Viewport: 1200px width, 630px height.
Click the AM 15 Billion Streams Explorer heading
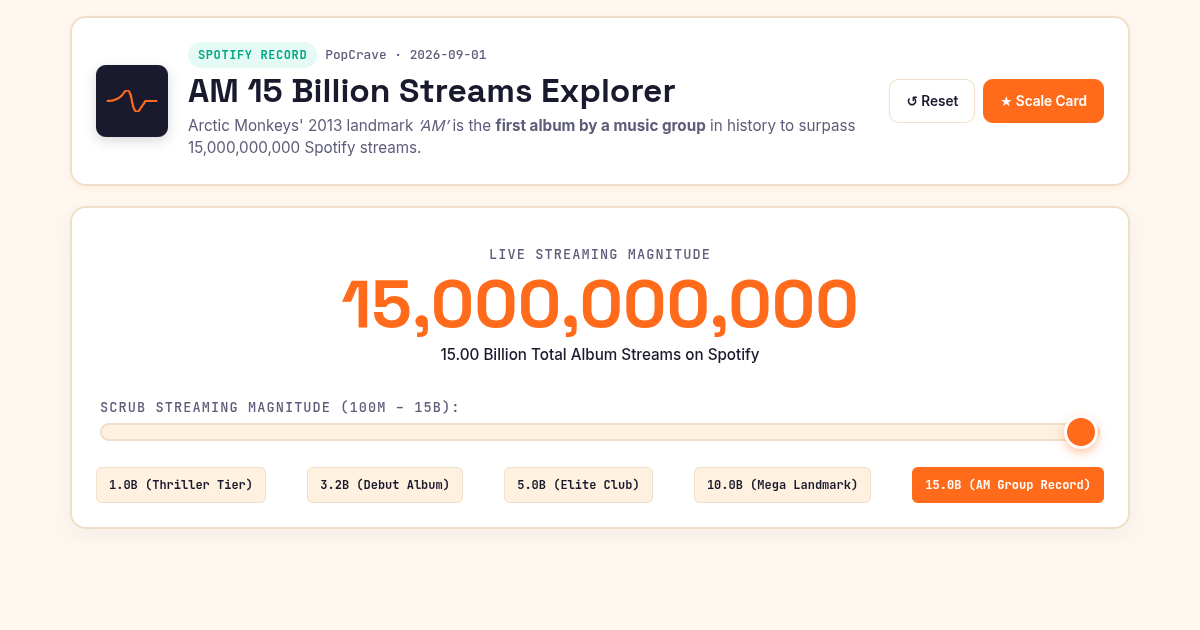point(432,91)
